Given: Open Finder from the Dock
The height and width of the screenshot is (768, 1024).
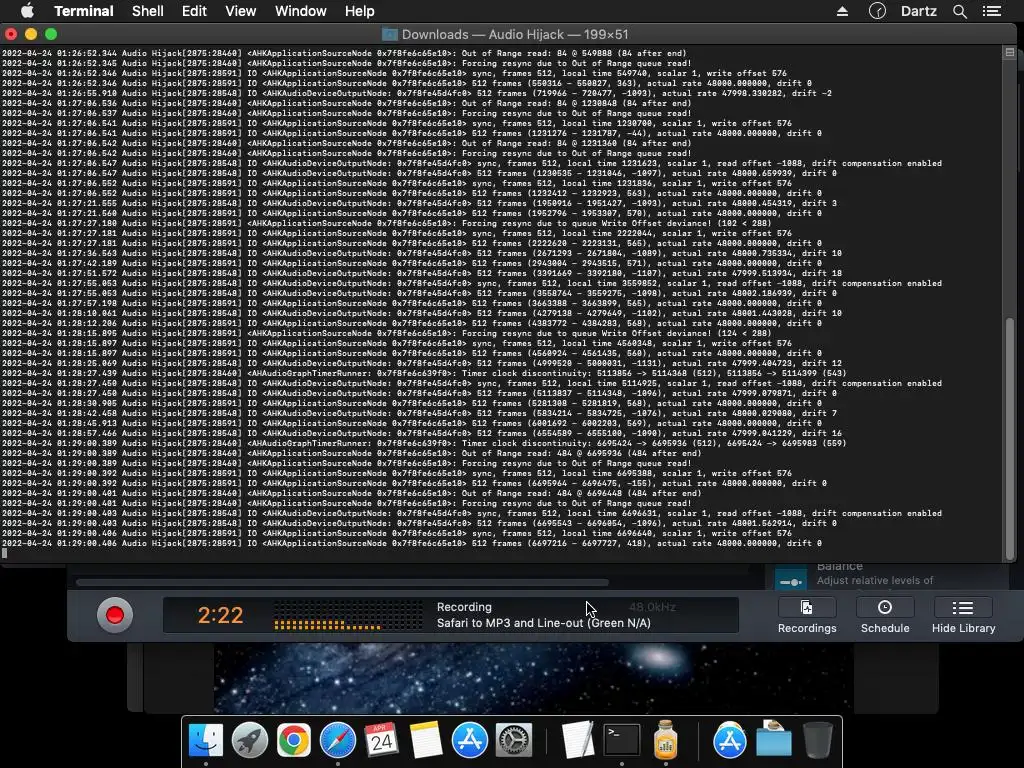Looking at the screenshot, I should click(206, 741).
